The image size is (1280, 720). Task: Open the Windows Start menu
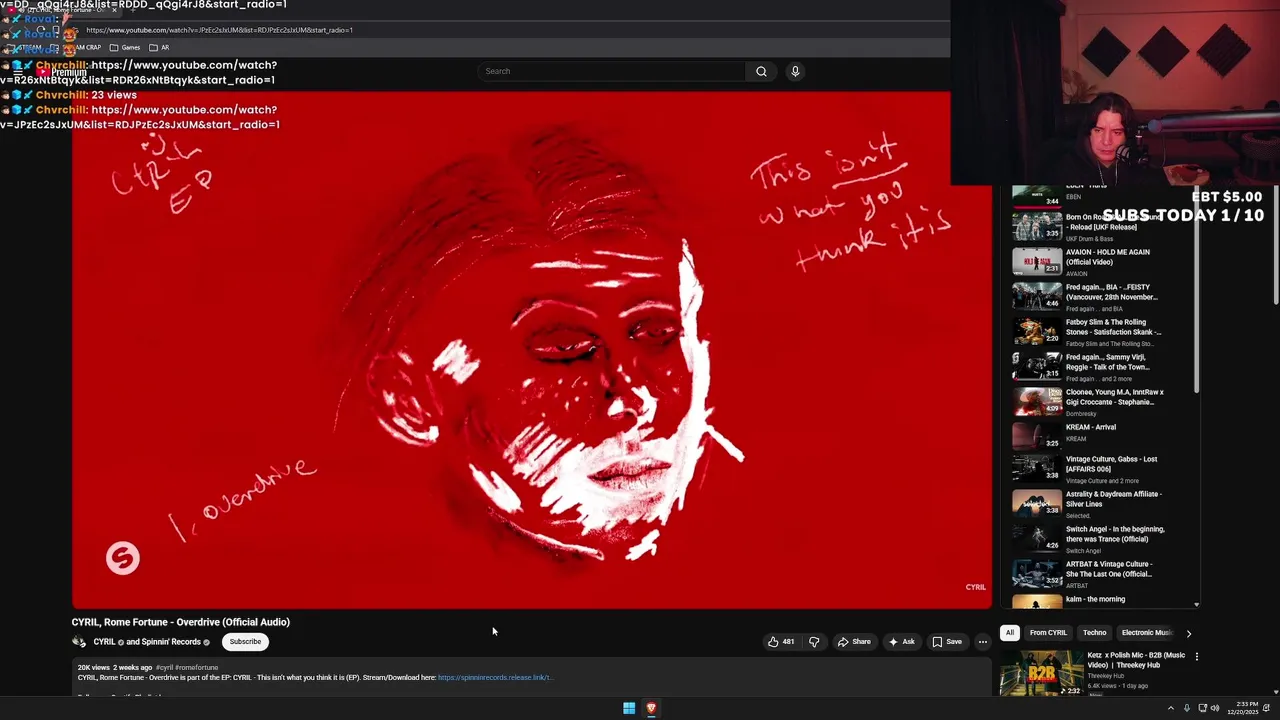click(629, 708)
